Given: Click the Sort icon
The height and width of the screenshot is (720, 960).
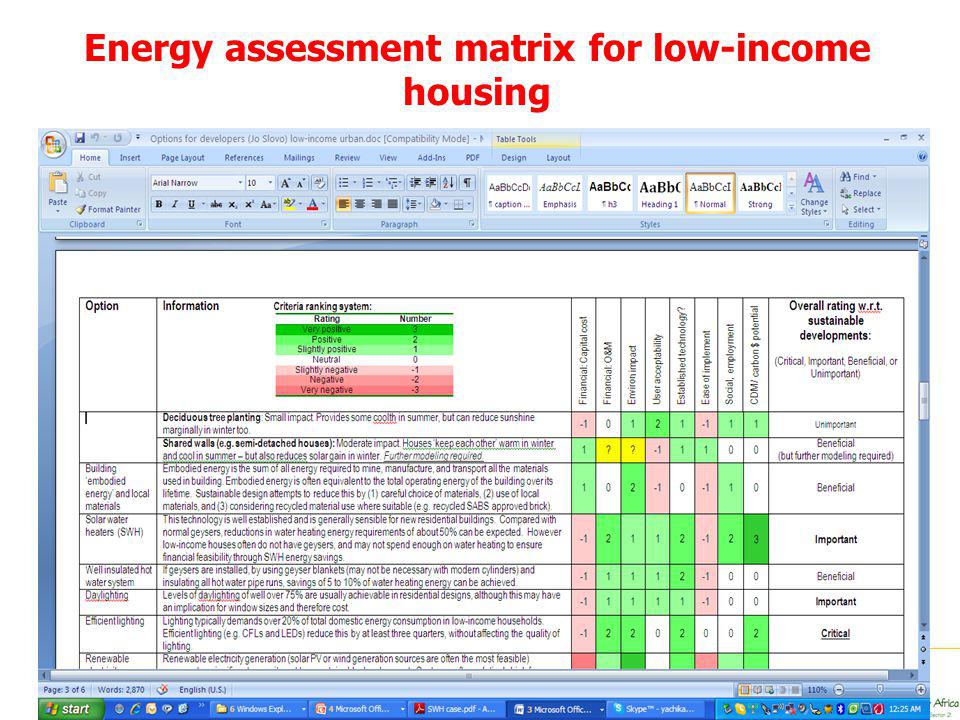Looking at the screenshot, I should point(448,182).
